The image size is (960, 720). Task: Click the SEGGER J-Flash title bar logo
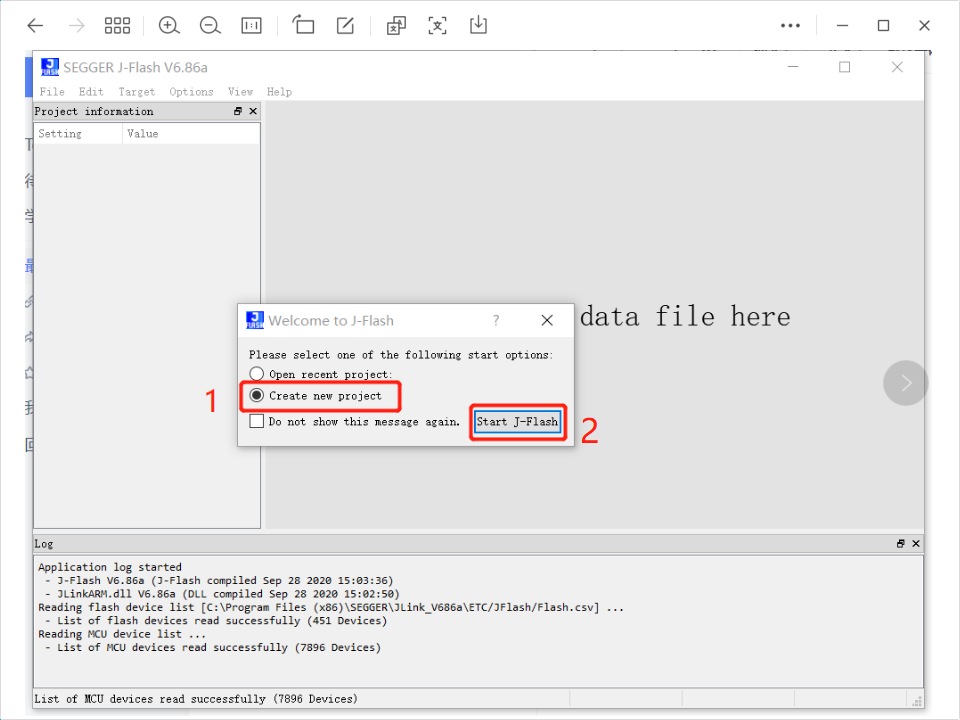click(50, 67)
